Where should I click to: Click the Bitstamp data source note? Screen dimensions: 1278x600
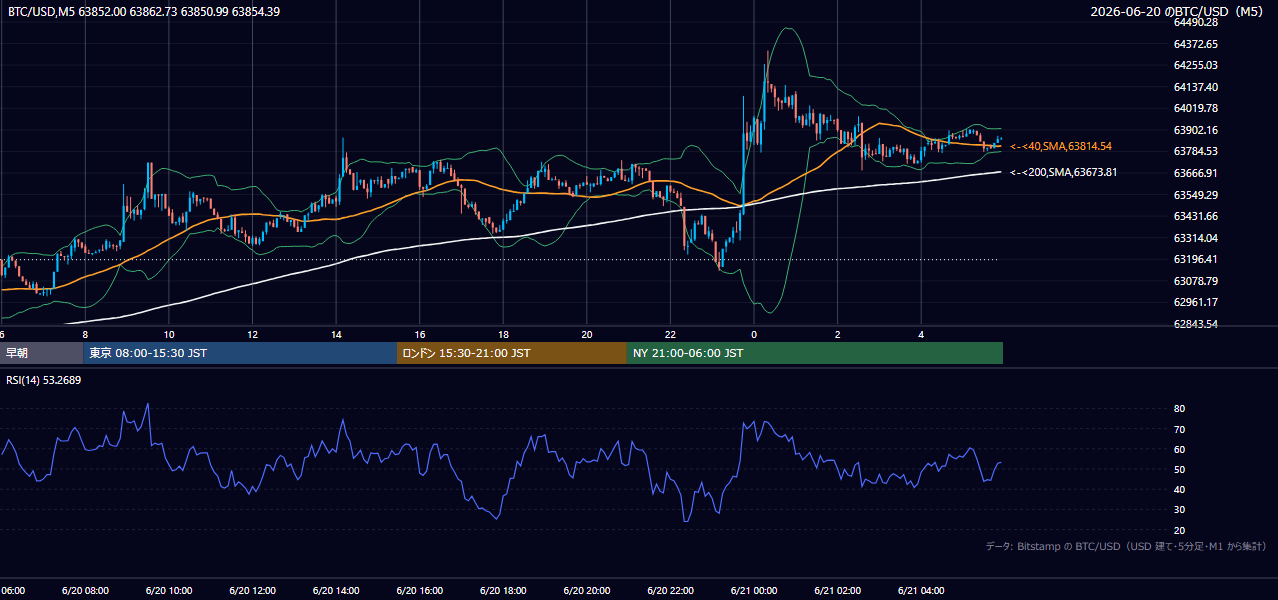pyautogui.click(x=1126, y=546)
